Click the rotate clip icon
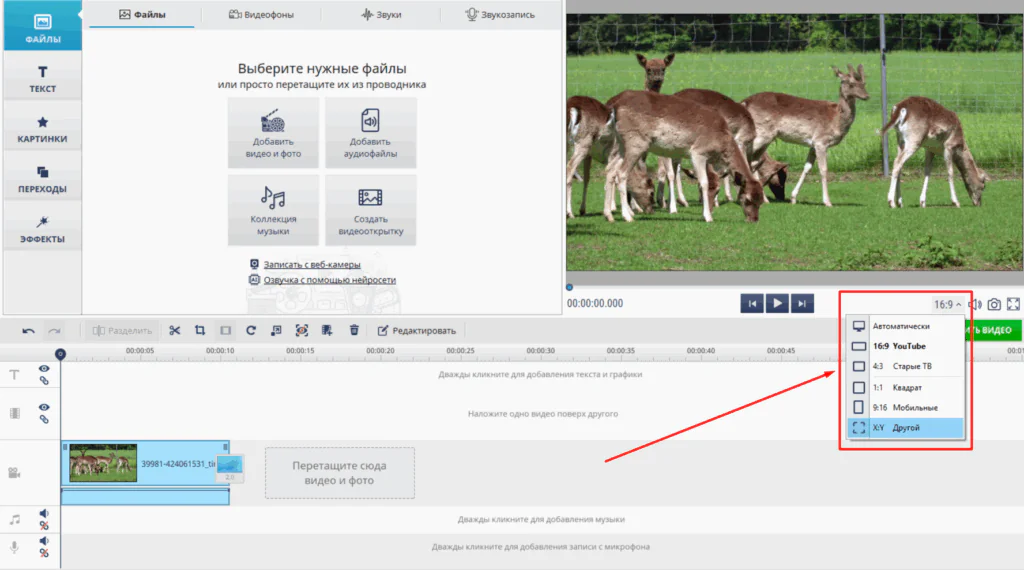 point(251,330)
